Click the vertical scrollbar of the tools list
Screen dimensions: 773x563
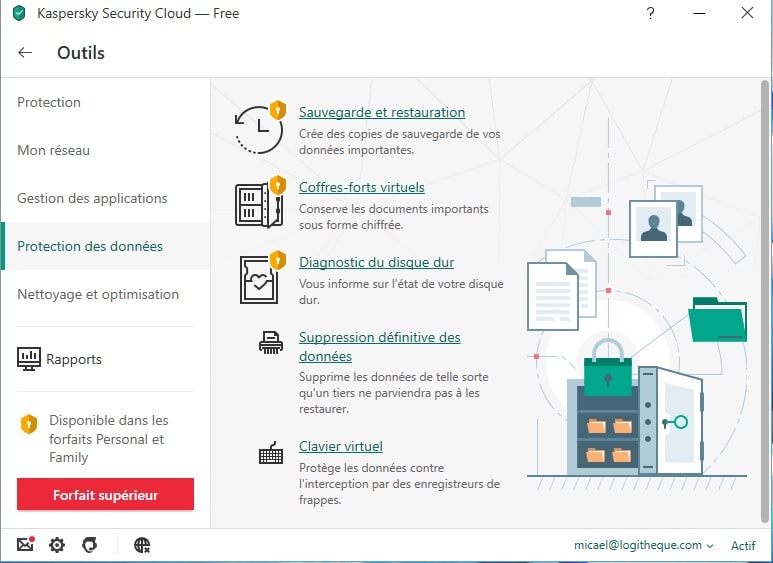point(765,300)
